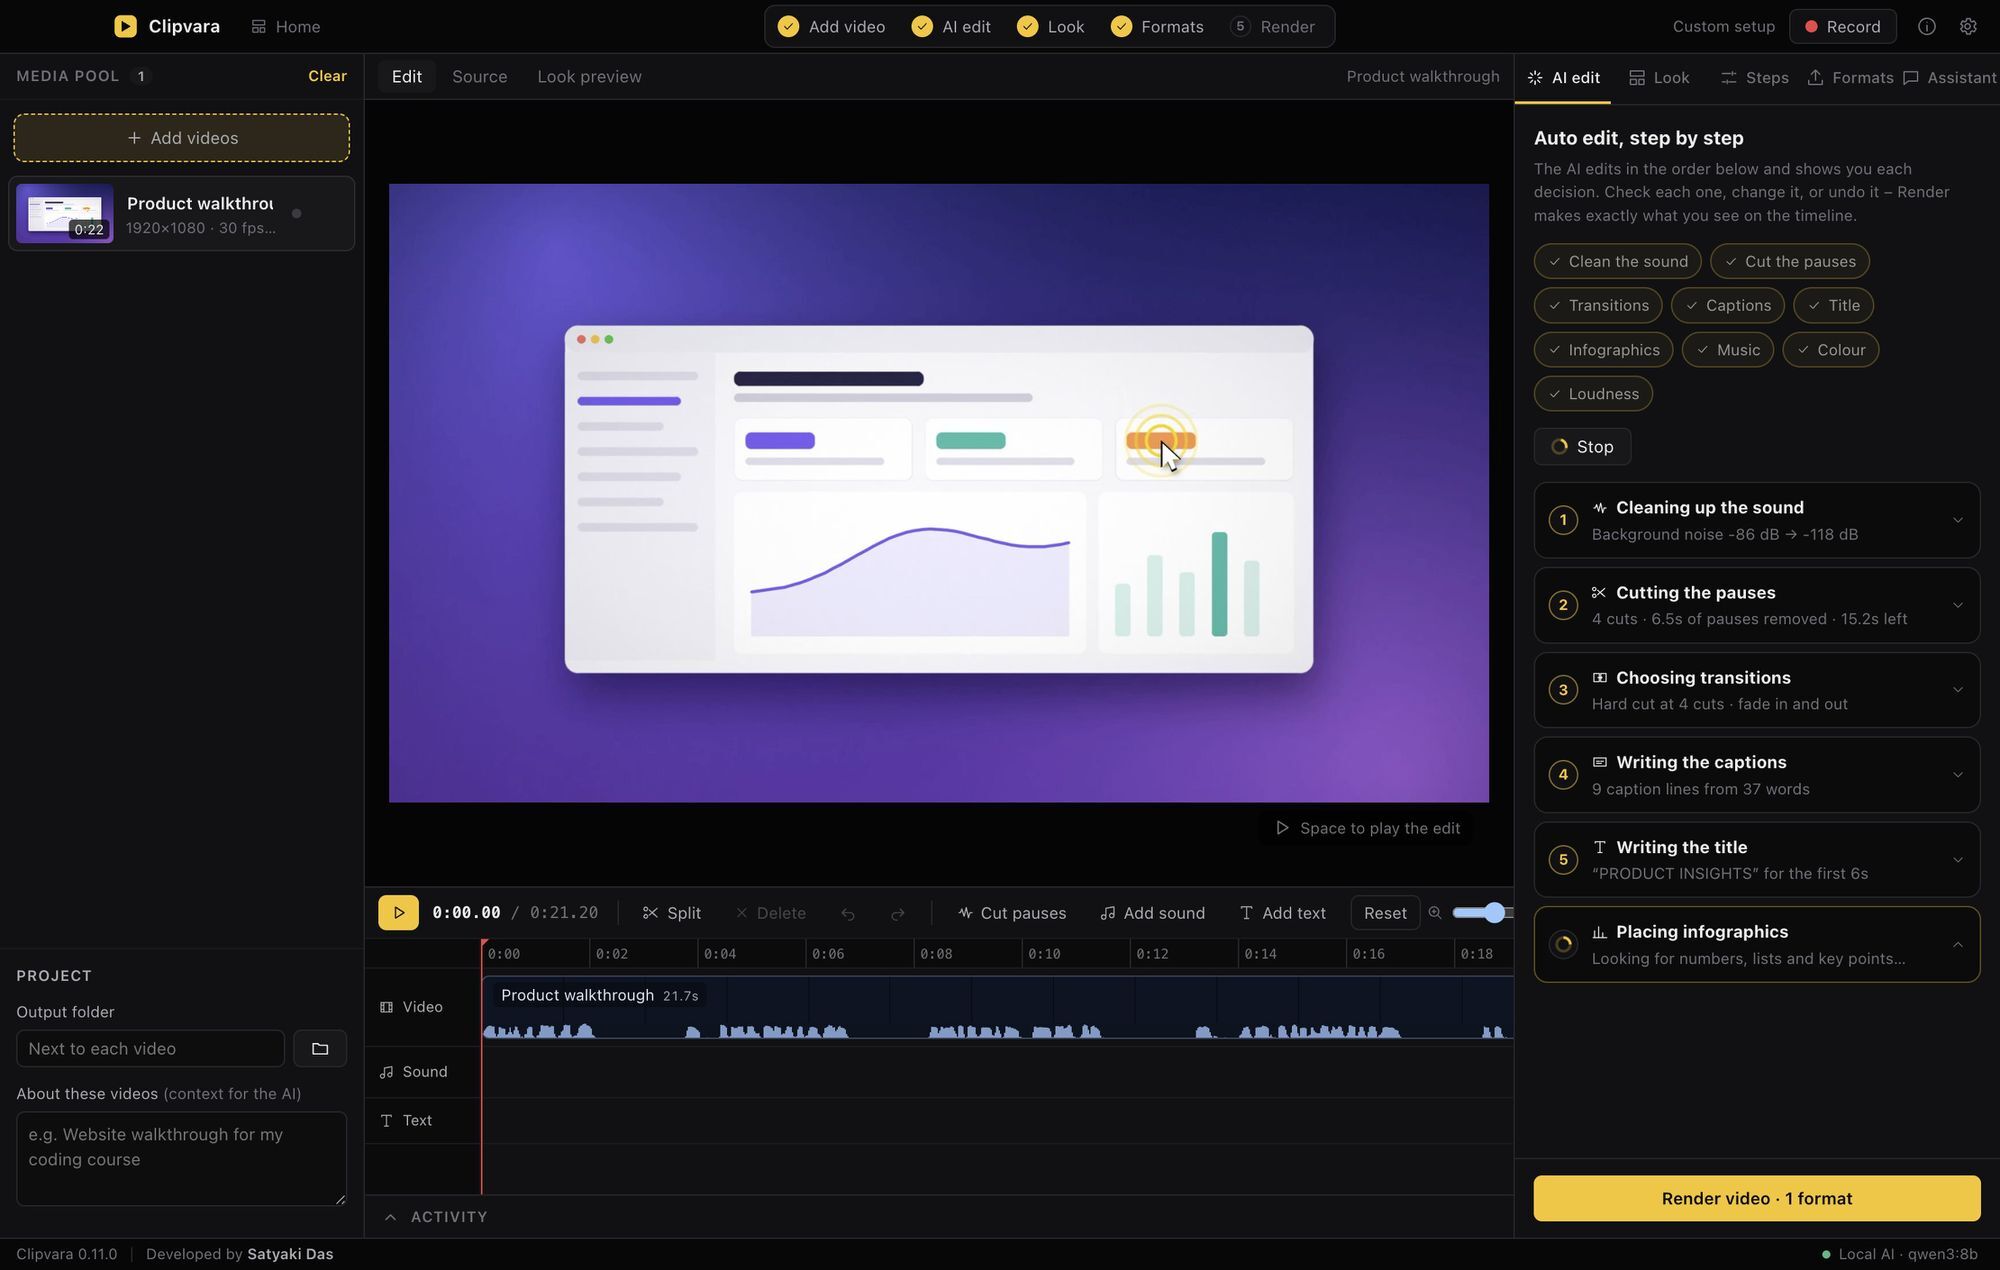The image size is (2000, 1270).
Task: Click the zoom magnifier icon by timeline slider
Action: click(x=1435, y=912)
